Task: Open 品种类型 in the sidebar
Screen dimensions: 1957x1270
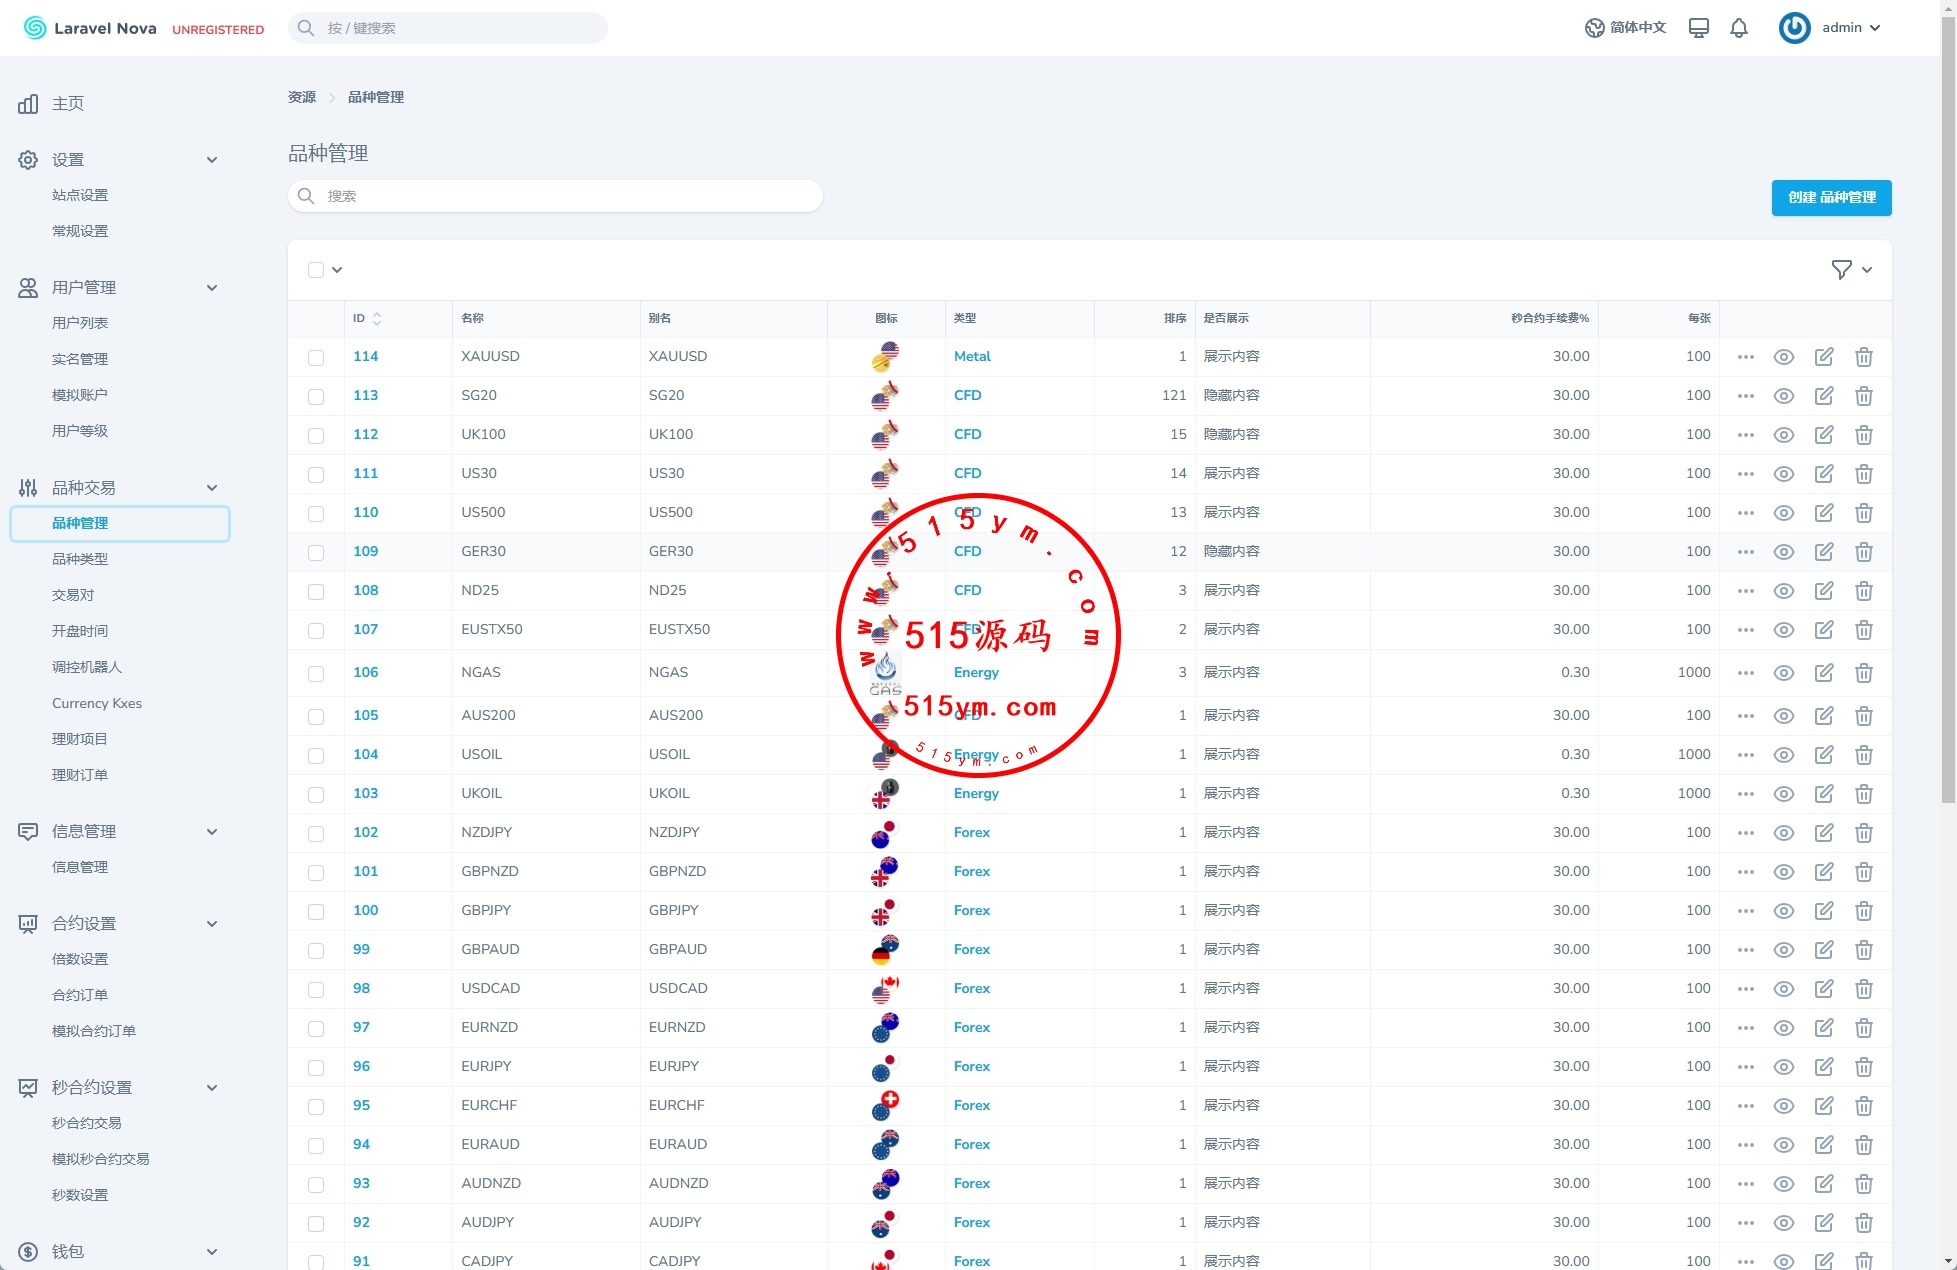Action: pyautogui.click(x=80, y=559)
